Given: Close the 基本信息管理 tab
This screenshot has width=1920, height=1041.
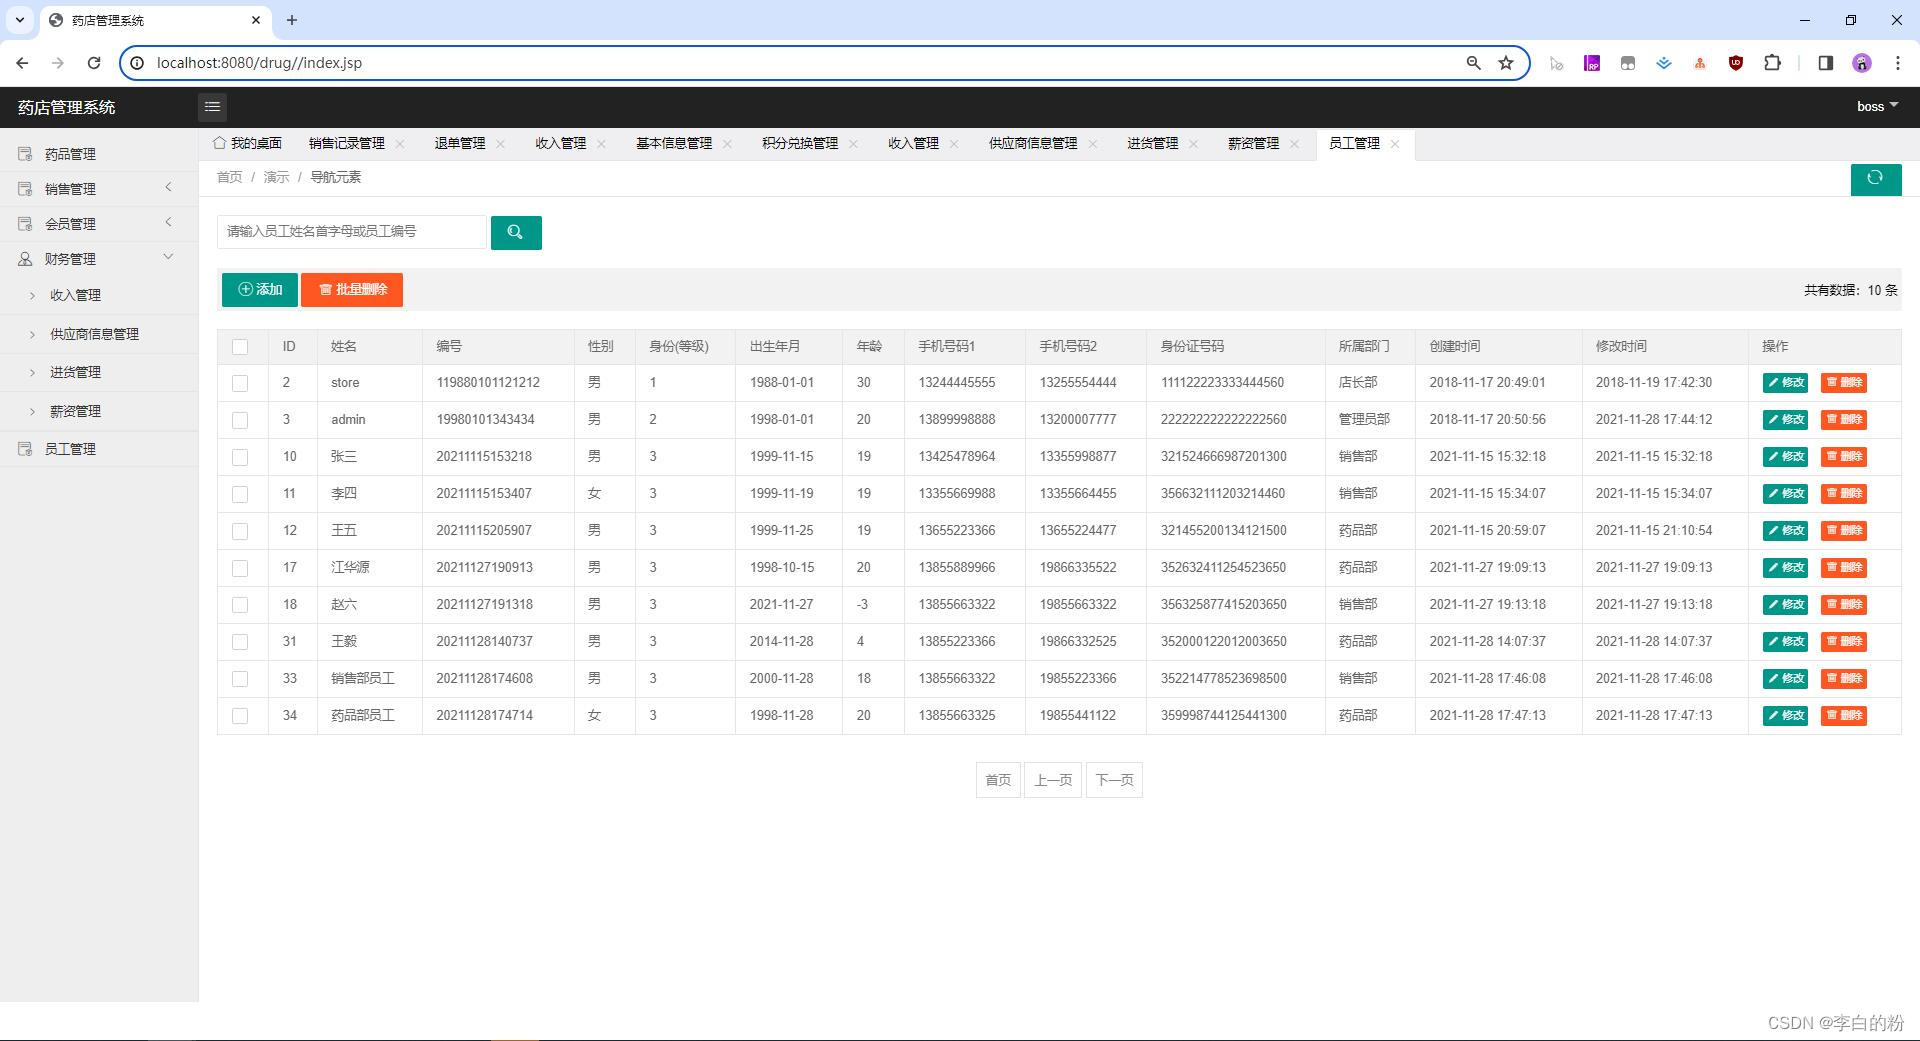Looking at the screenshot, I should point(727,144).
